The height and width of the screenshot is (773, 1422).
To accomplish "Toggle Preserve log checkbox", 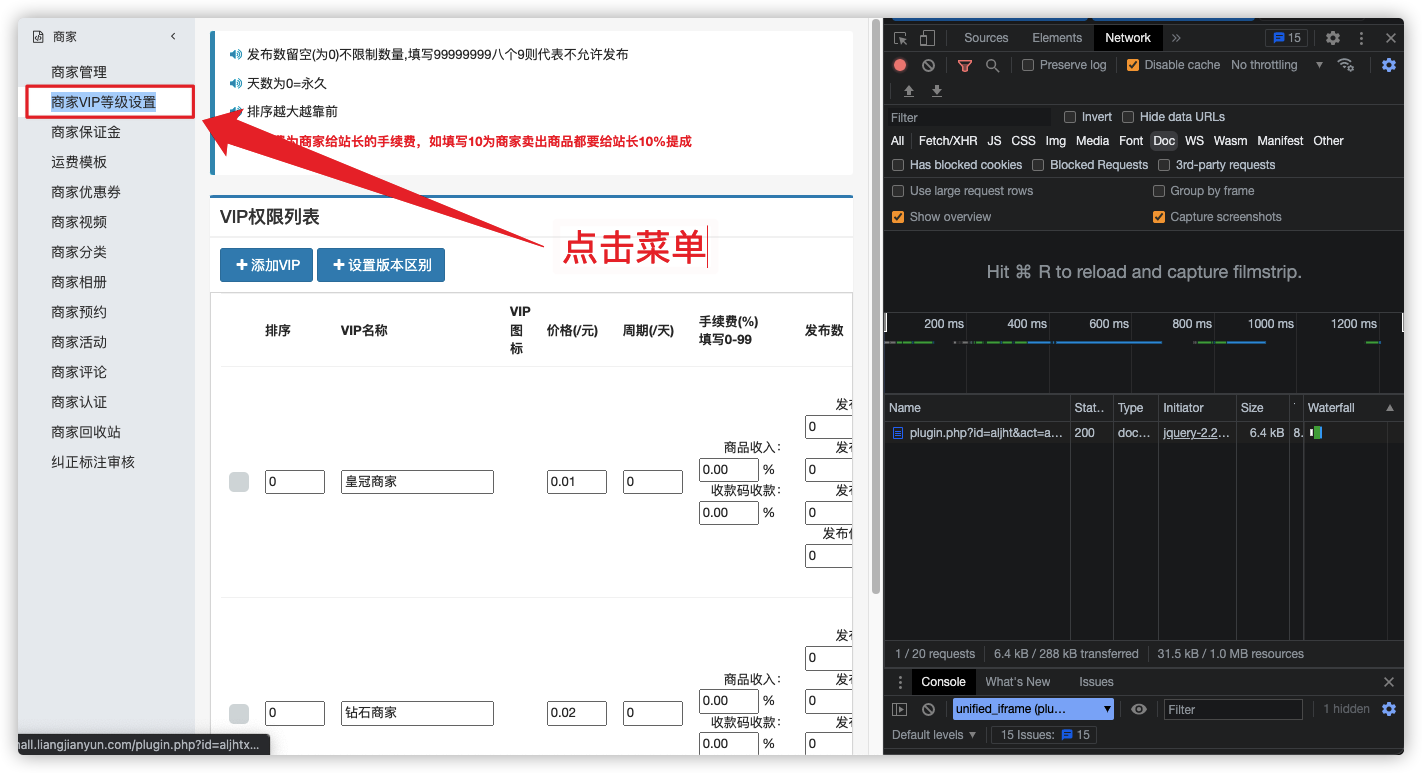I will 1028,65.
